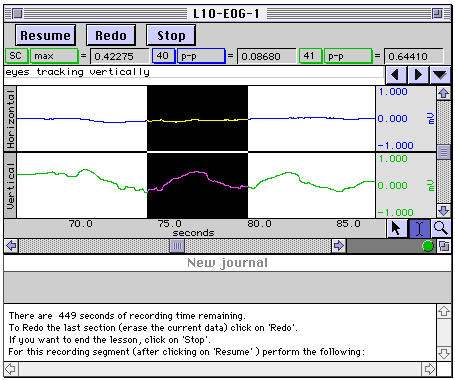Click the journal horizontal scroll left arrow
Screen dimensions: 455x380
(x=11, y=369)
